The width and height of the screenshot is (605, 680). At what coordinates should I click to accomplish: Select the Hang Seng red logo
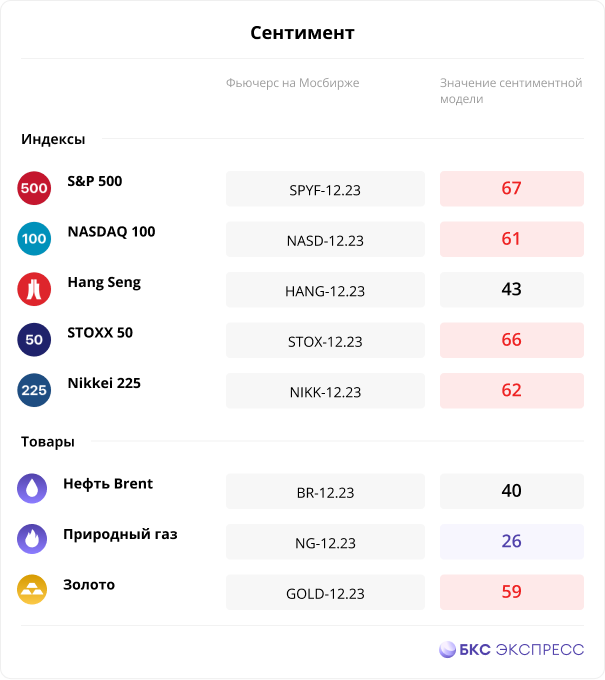click(x=34, y=289)
